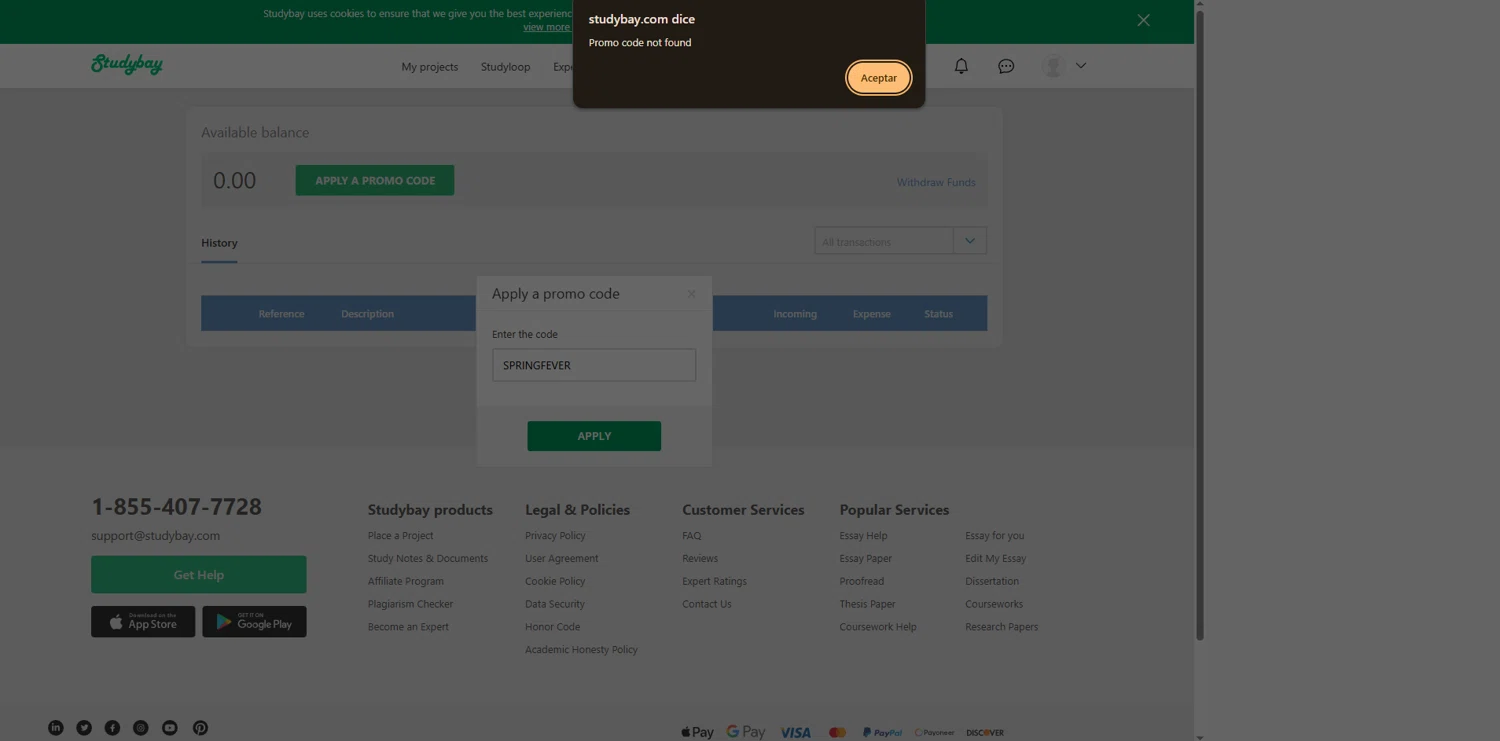
Task: Open the Coursework Help link
Action: [x=878, y=627]
